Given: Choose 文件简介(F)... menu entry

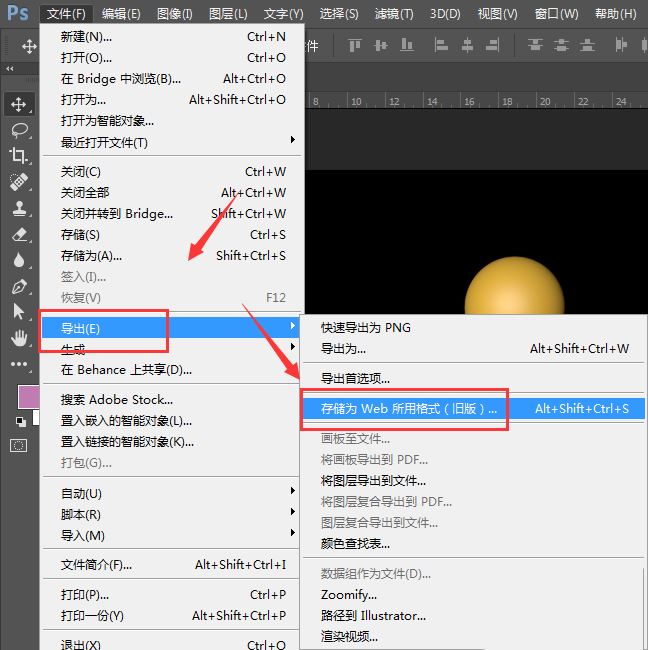Looking at the screenshot, I should point(171,565).
